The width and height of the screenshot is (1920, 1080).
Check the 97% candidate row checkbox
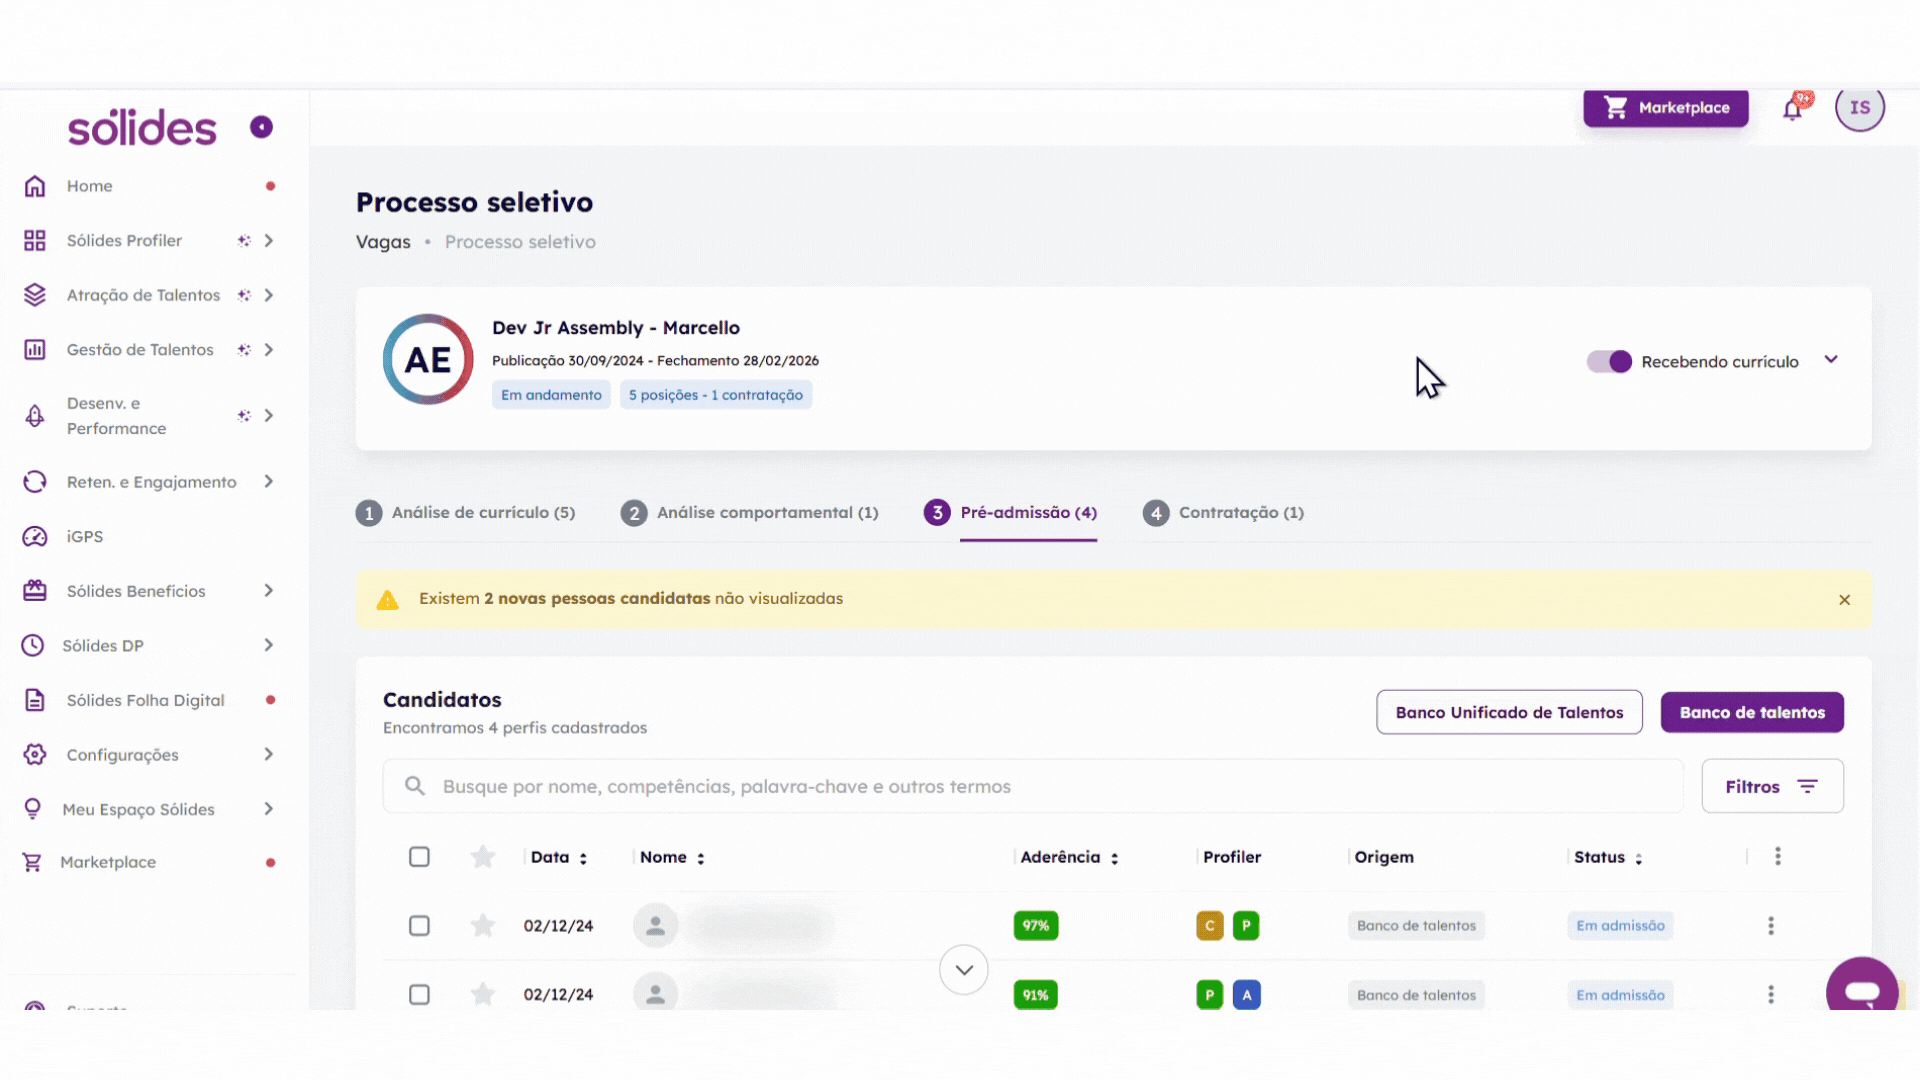pyautogui.click(x=419, y=926)
